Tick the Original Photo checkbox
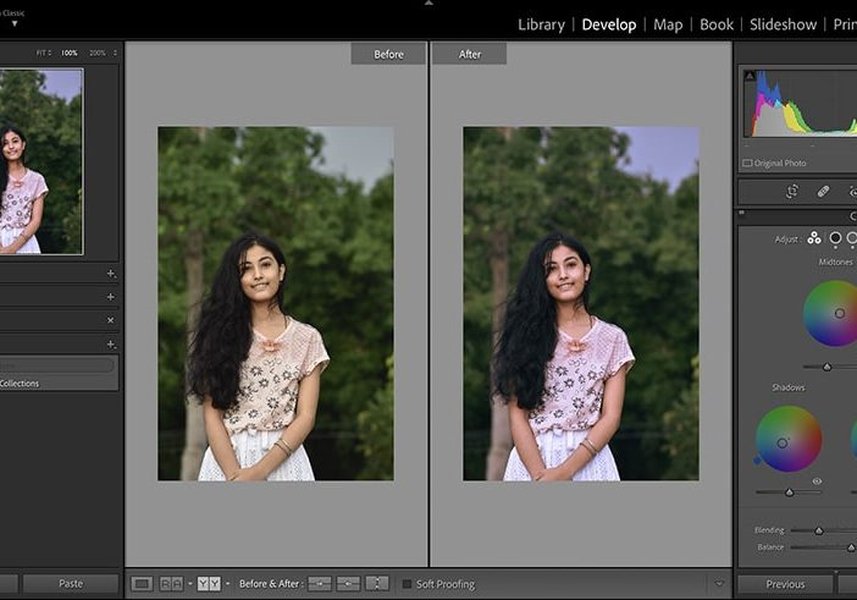 (x=747, y=163)
